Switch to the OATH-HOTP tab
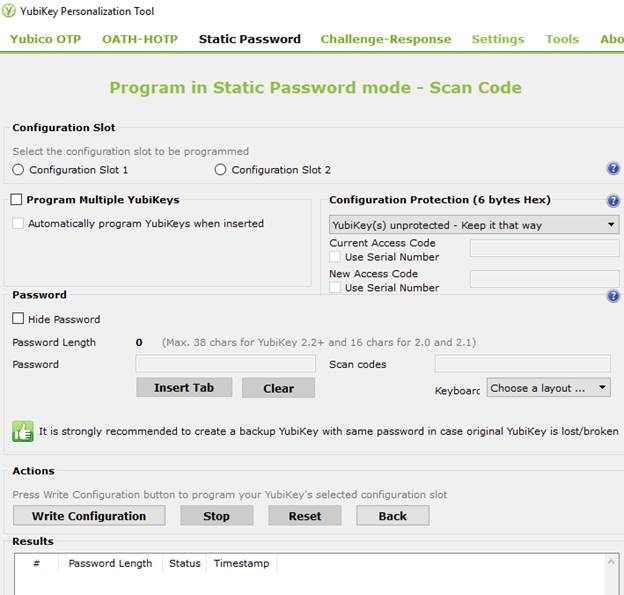Image resolution: width=624 pixels, height=595 pixels. click(140, 39)
